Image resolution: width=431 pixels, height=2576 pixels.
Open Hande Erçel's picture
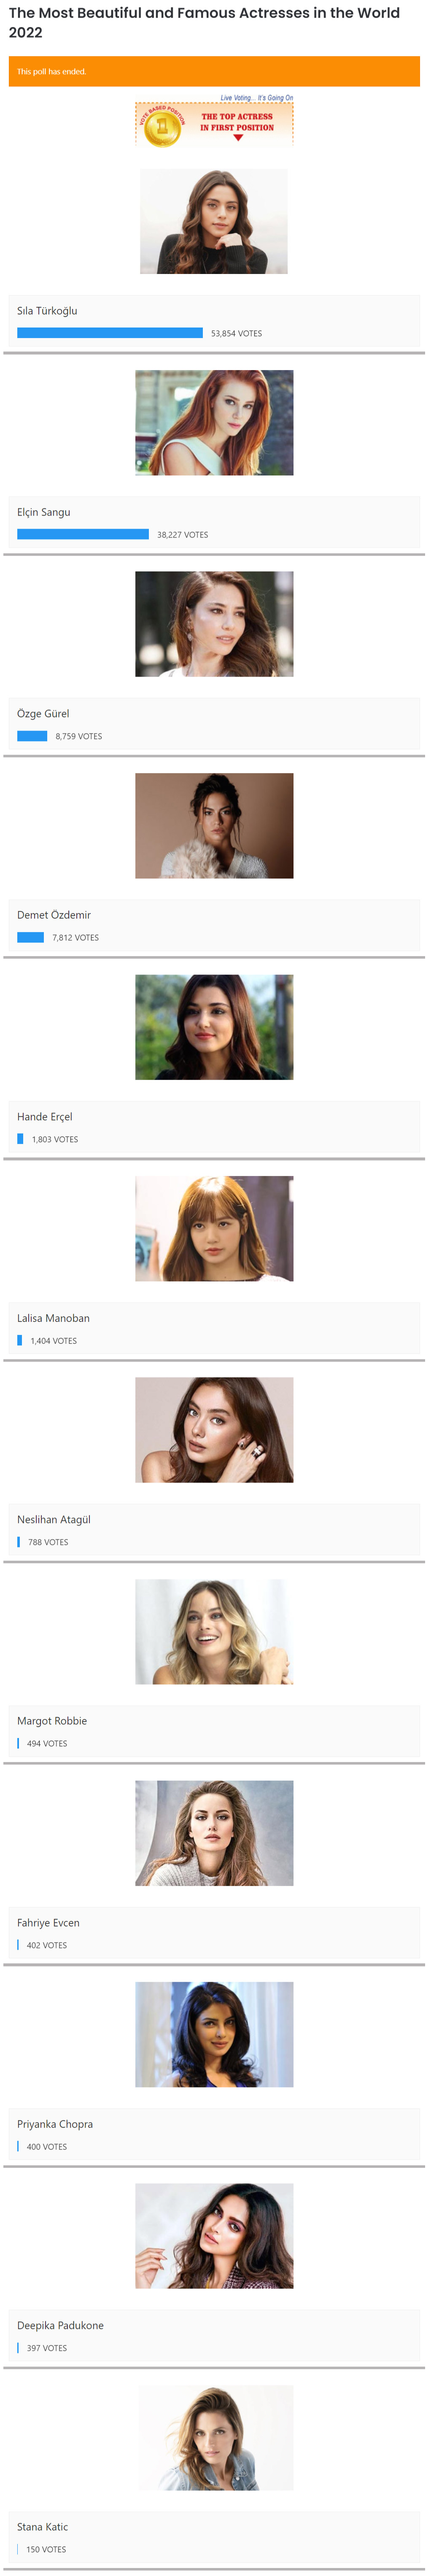(214, 1027)
